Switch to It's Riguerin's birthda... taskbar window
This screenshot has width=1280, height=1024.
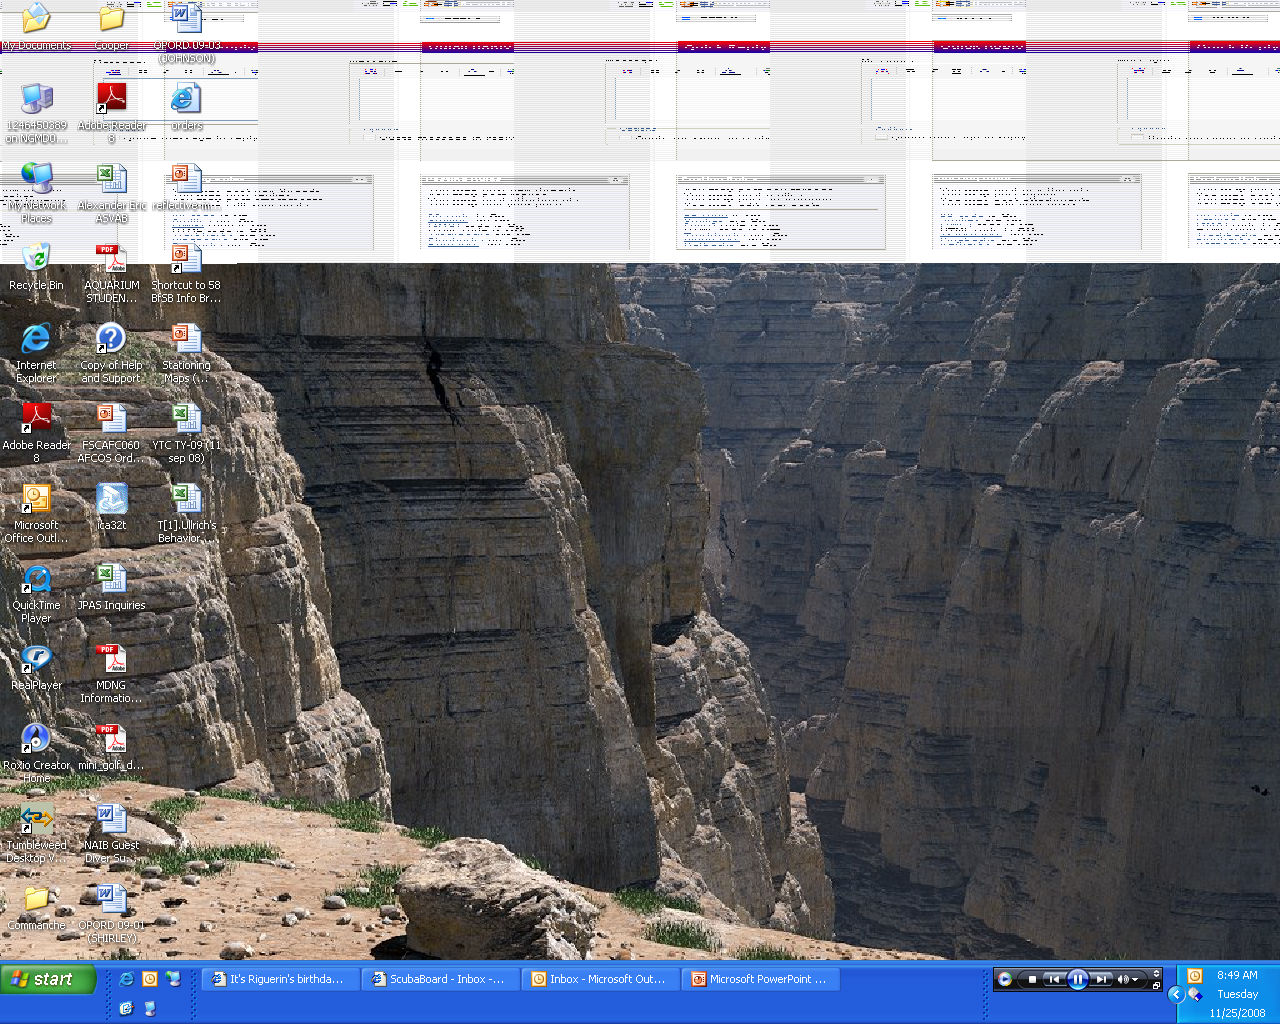point(280,979)
